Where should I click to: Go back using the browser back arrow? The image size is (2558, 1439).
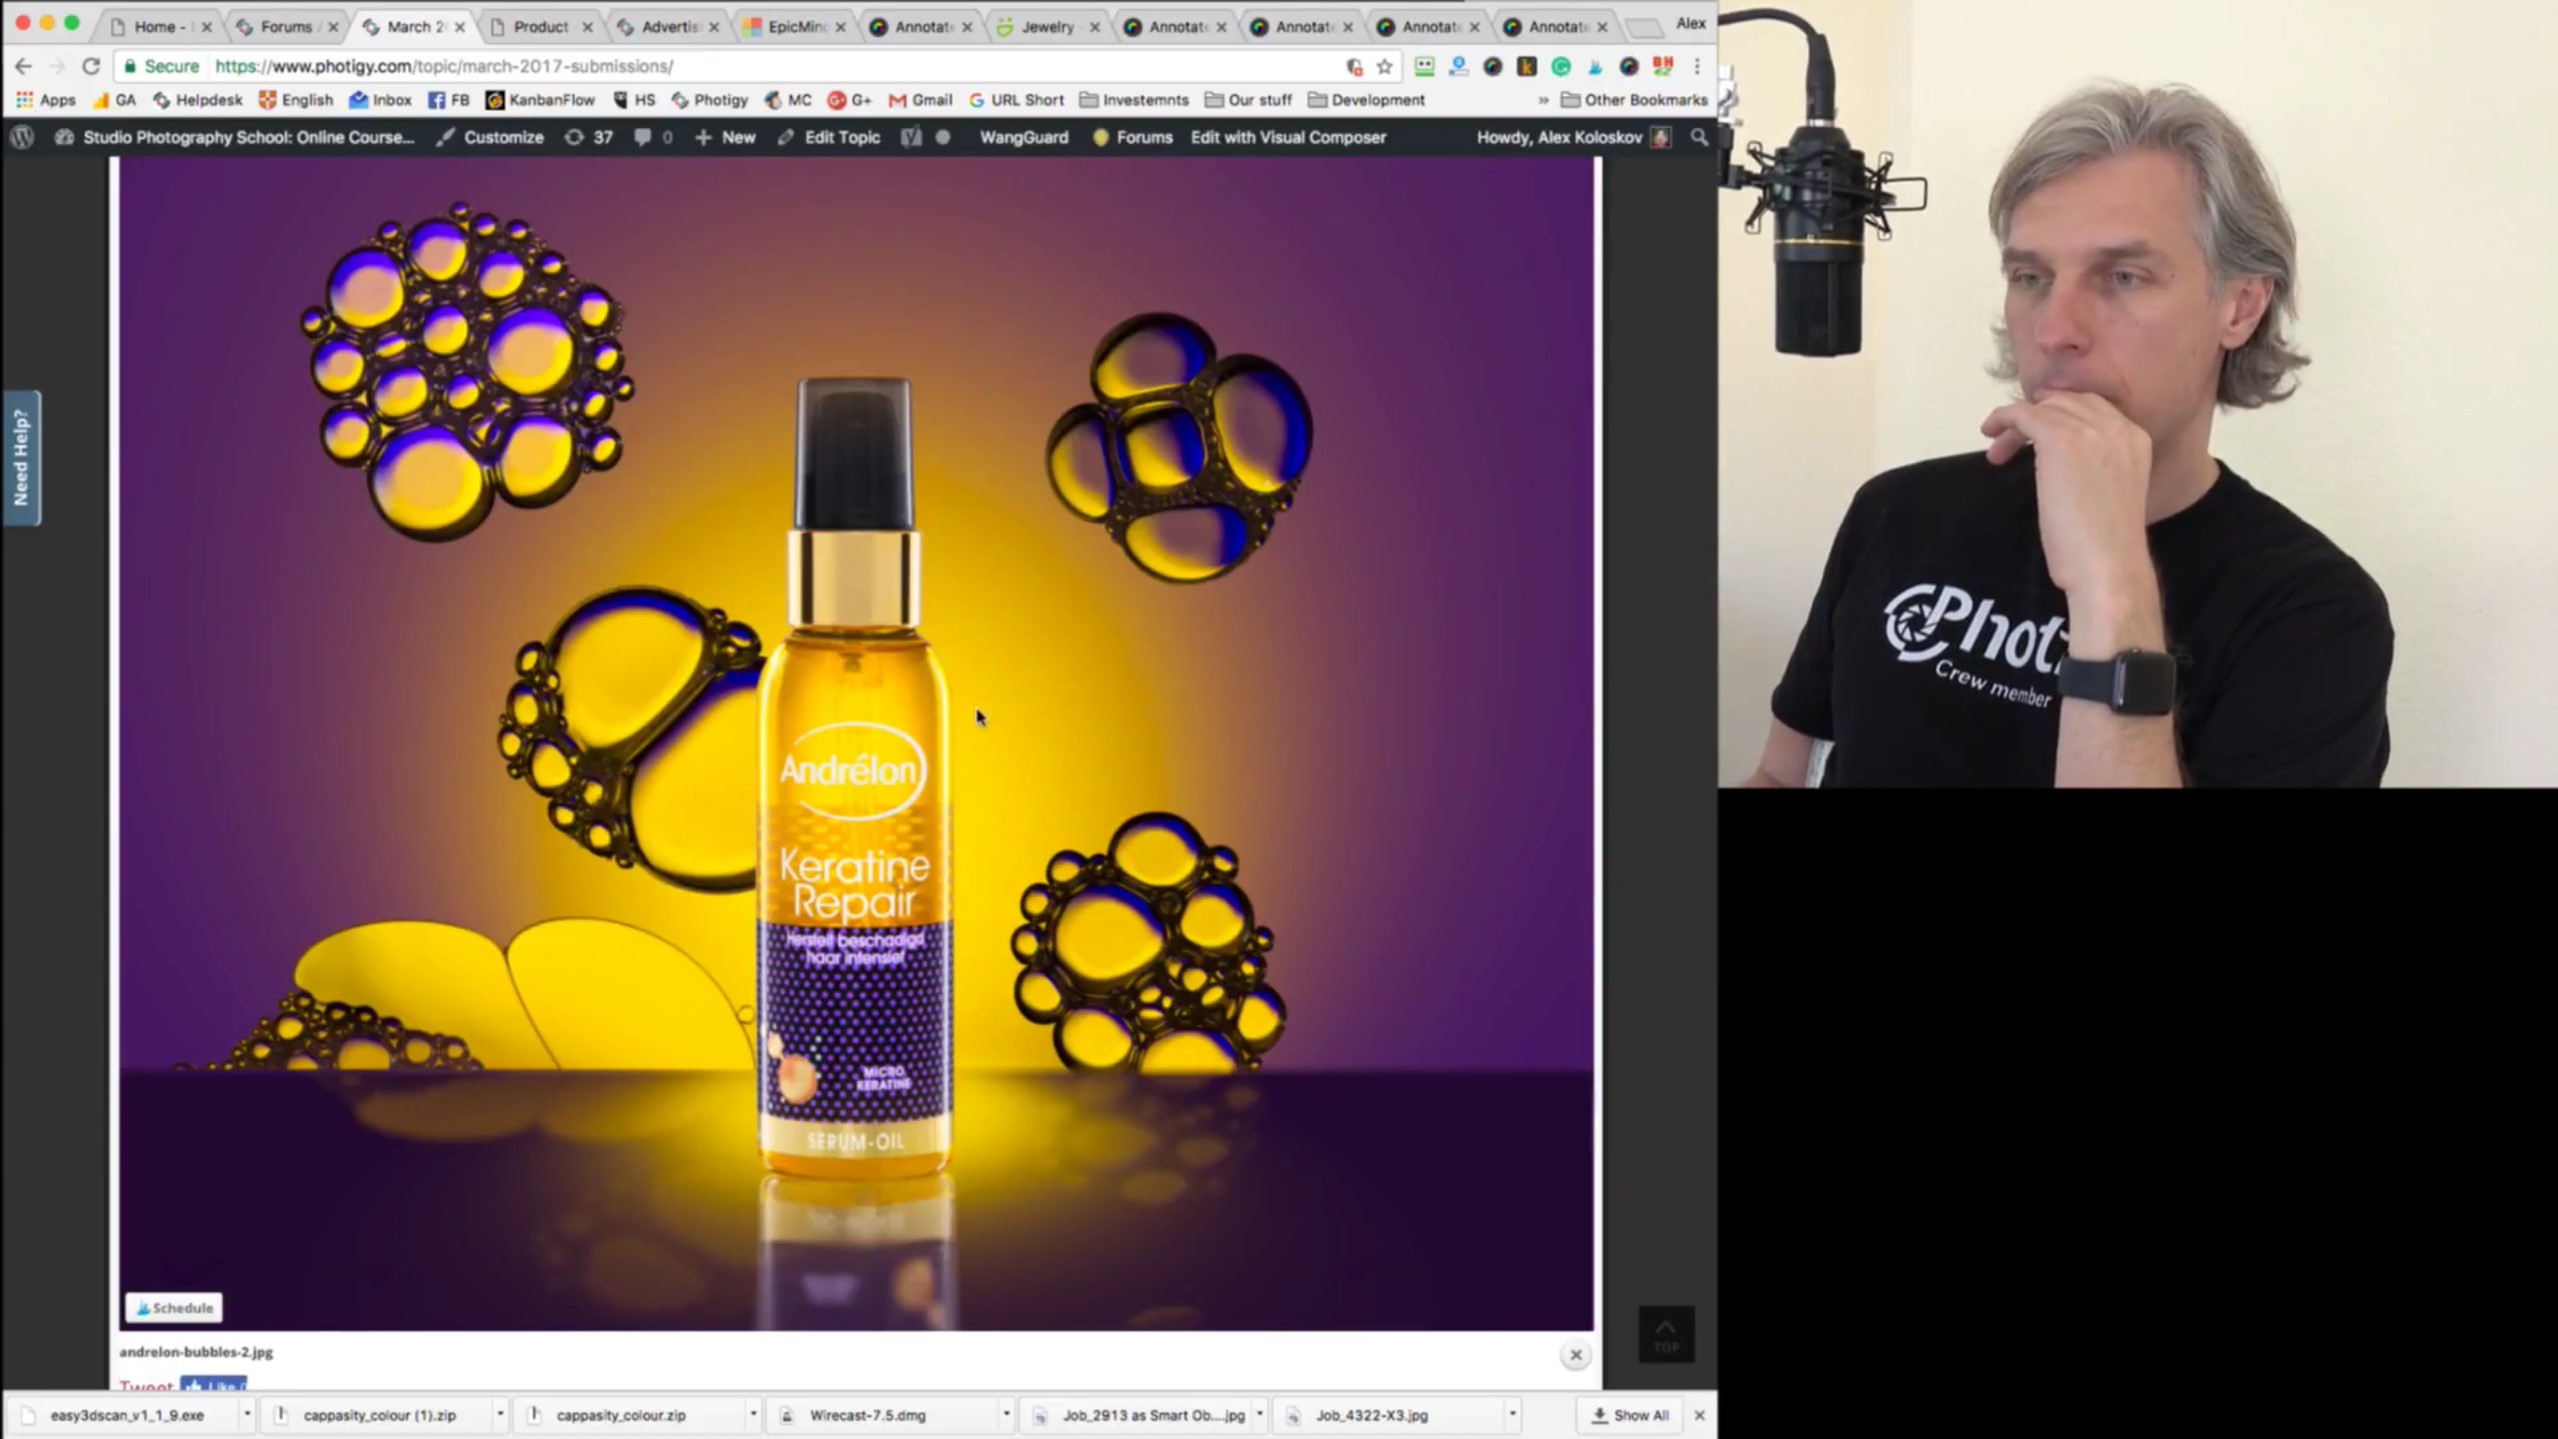pyautogui.click(x=24, y=66)
